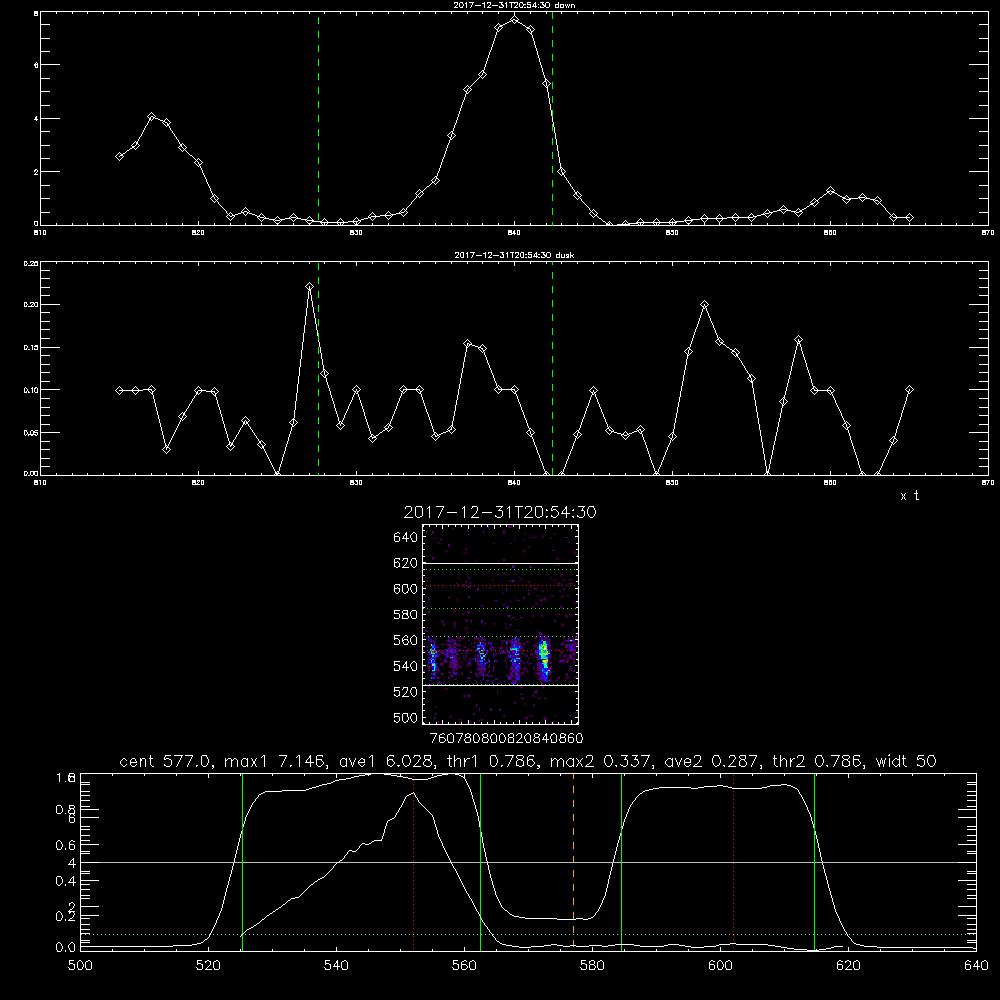1000x1000 pixels.
Task: Select 'max2 0.337' in the stats line
Action: pyautogui.click(x=600, y=761)
